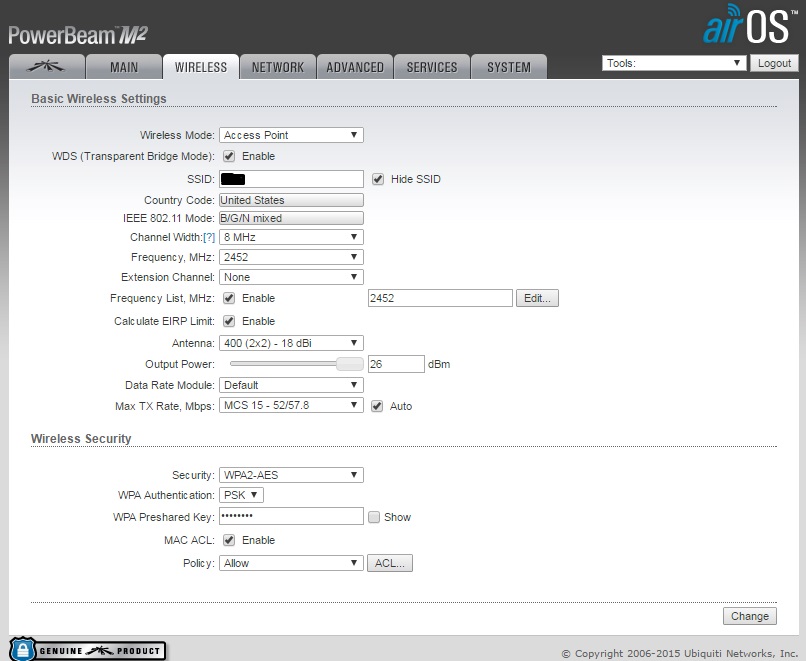Open the Frequency, MHz dropdown

(x=291, y=257)
